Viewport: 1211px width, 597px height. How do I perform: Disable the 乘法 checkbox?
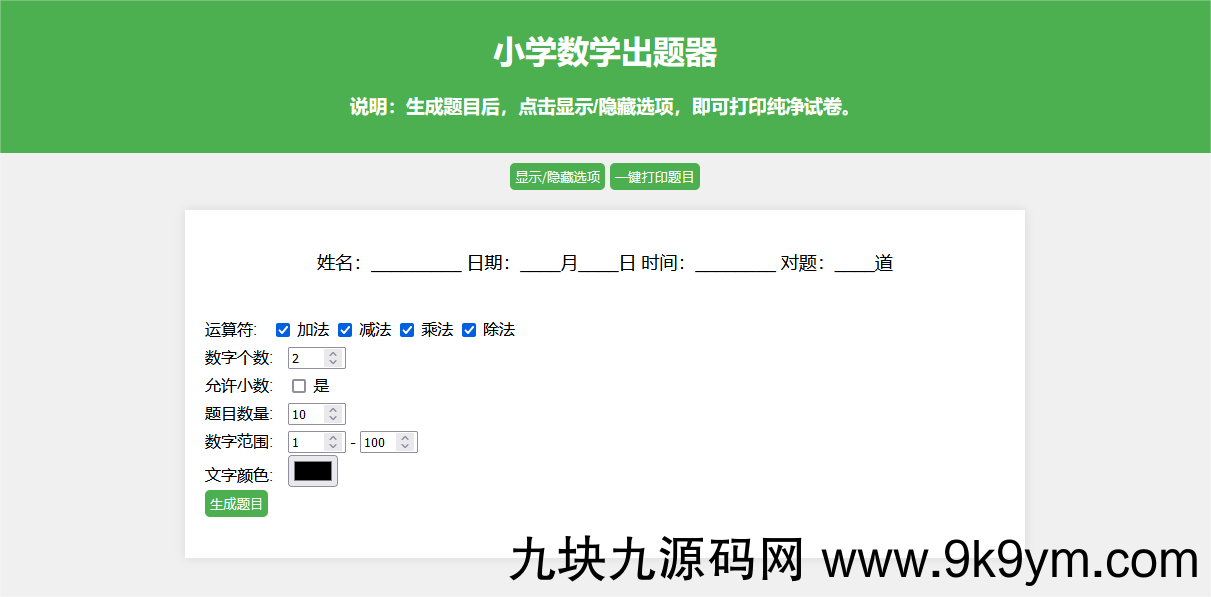[407, 330]
